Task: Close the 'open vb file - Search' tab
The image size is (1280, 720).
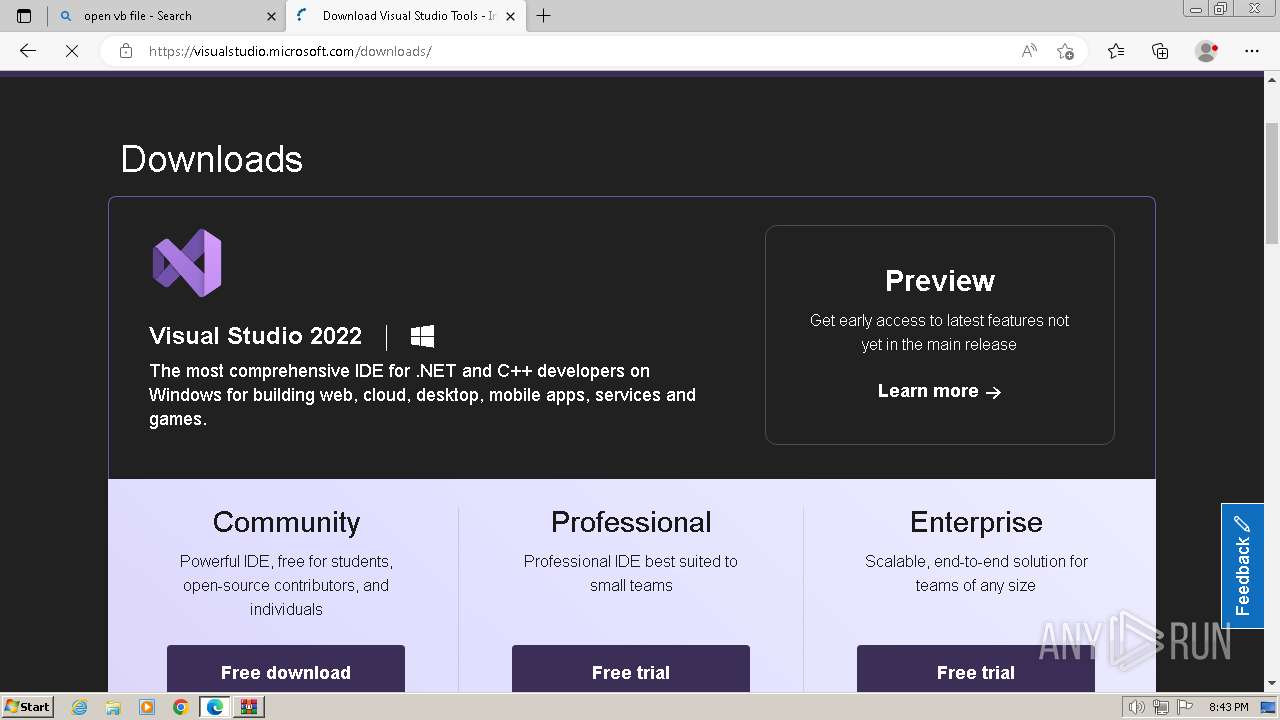Action: click(271, 16)
